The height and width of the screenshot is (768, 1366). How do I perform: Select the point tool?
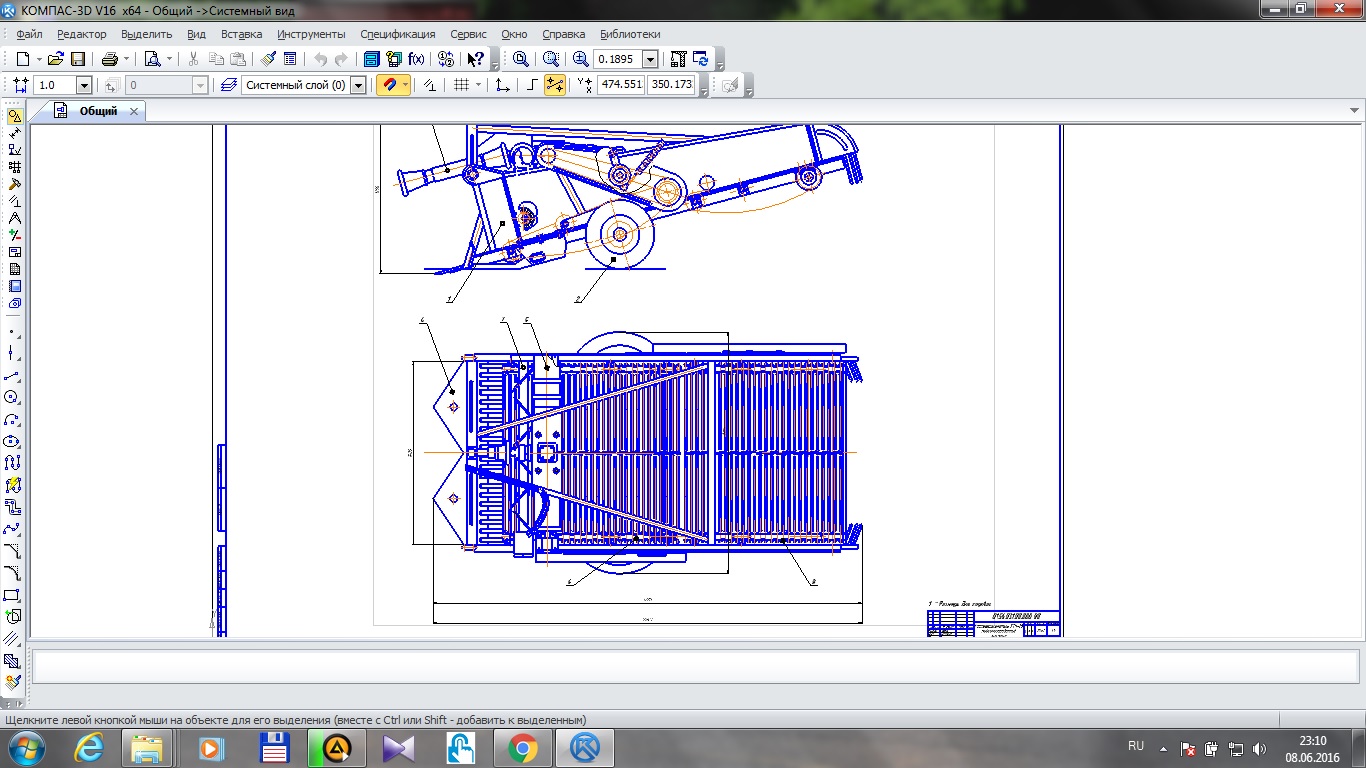11,331
